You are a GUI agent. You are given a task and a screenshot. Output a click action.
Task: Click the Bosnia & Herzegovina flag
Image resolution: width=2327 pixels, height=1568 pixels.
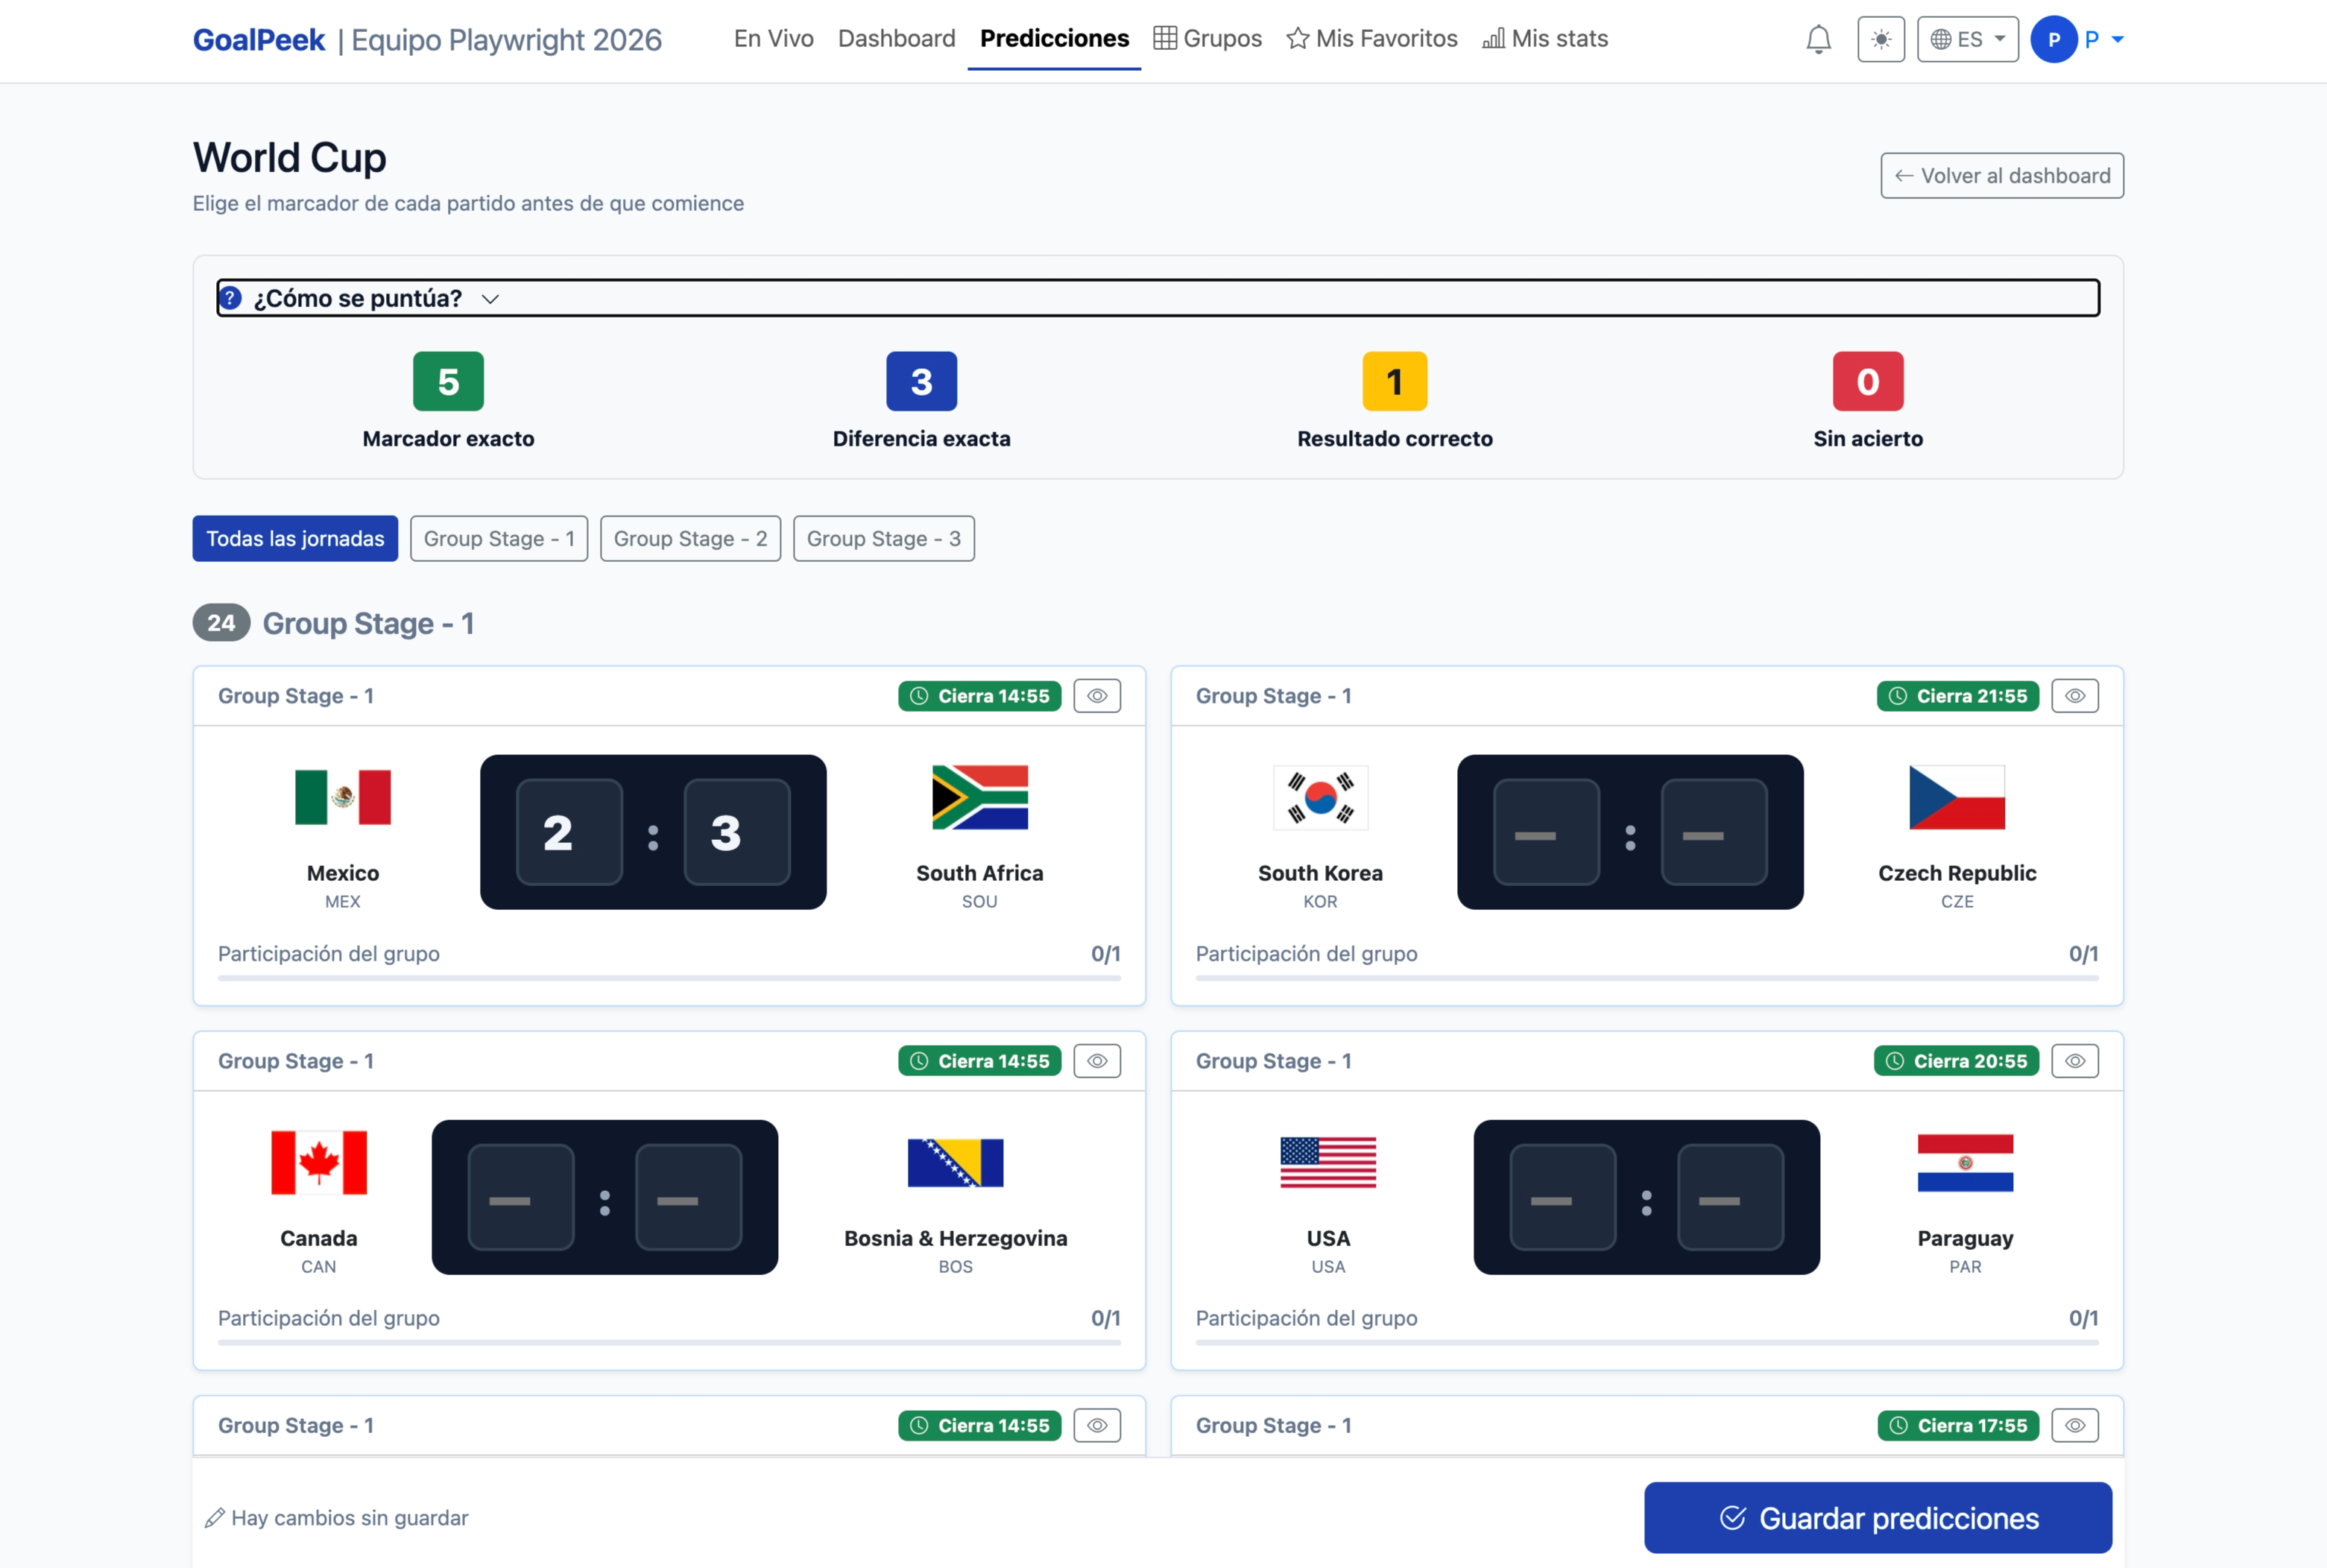[x=955, y=1162]
